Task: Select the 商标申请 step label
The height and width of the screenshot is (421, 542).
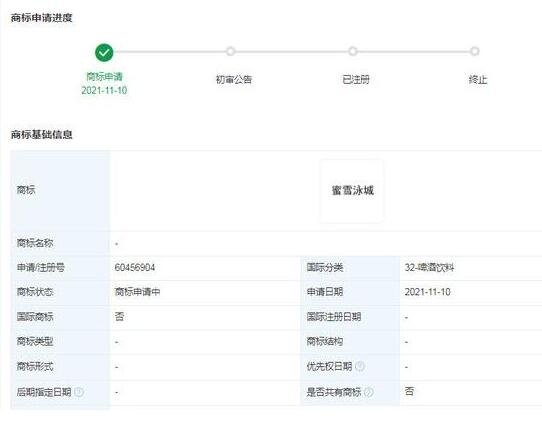Action: pos(104,76)
